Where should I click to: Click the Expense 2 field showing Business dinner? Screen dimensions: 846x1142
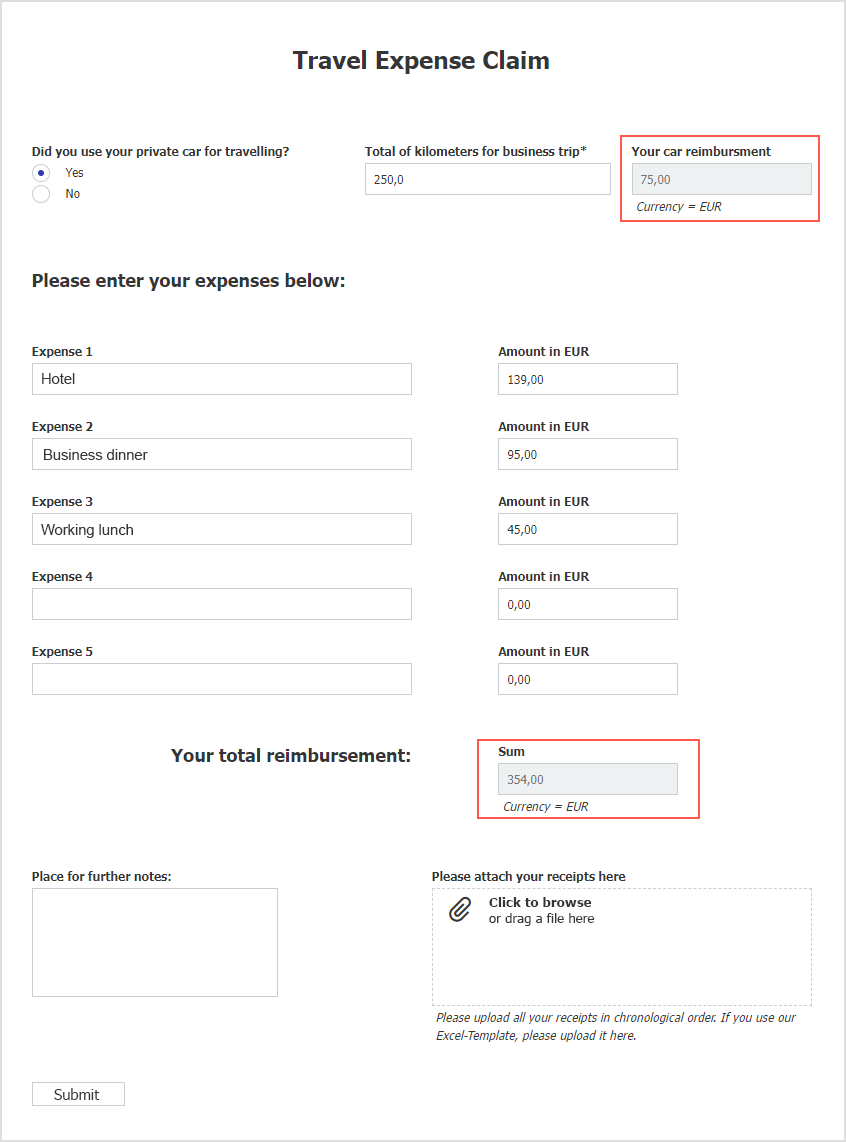point(221,454)
